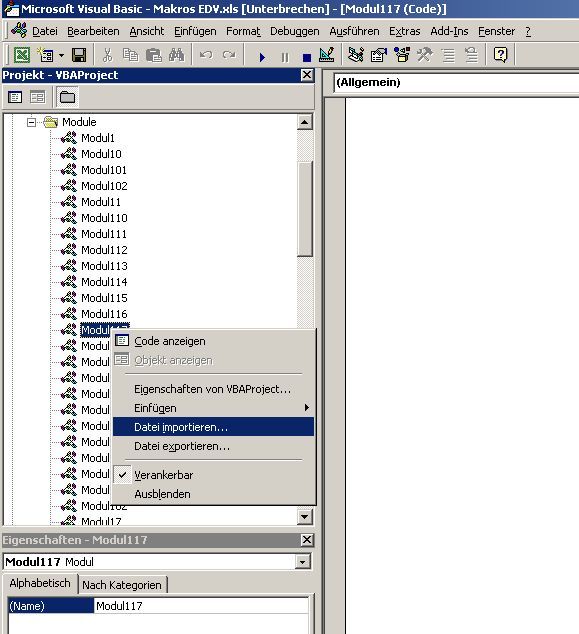This screenshot has width=579, height=634.
Task: Switch to Nach Kategorien tab
Action: 122,585
